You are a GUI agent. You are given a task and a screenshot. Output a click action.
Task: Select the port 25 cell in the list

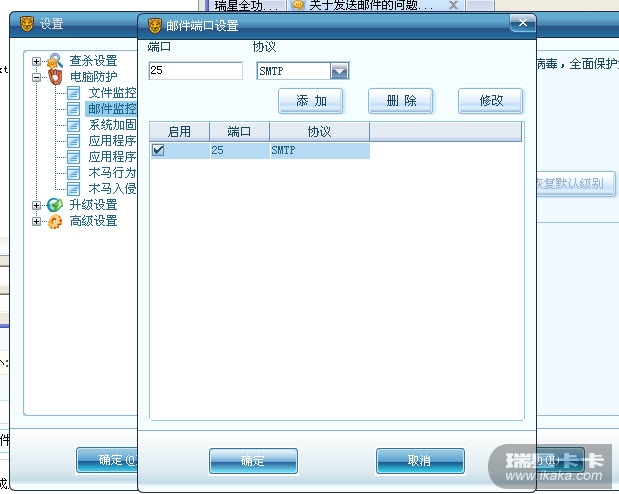click(x=240, y=150)
